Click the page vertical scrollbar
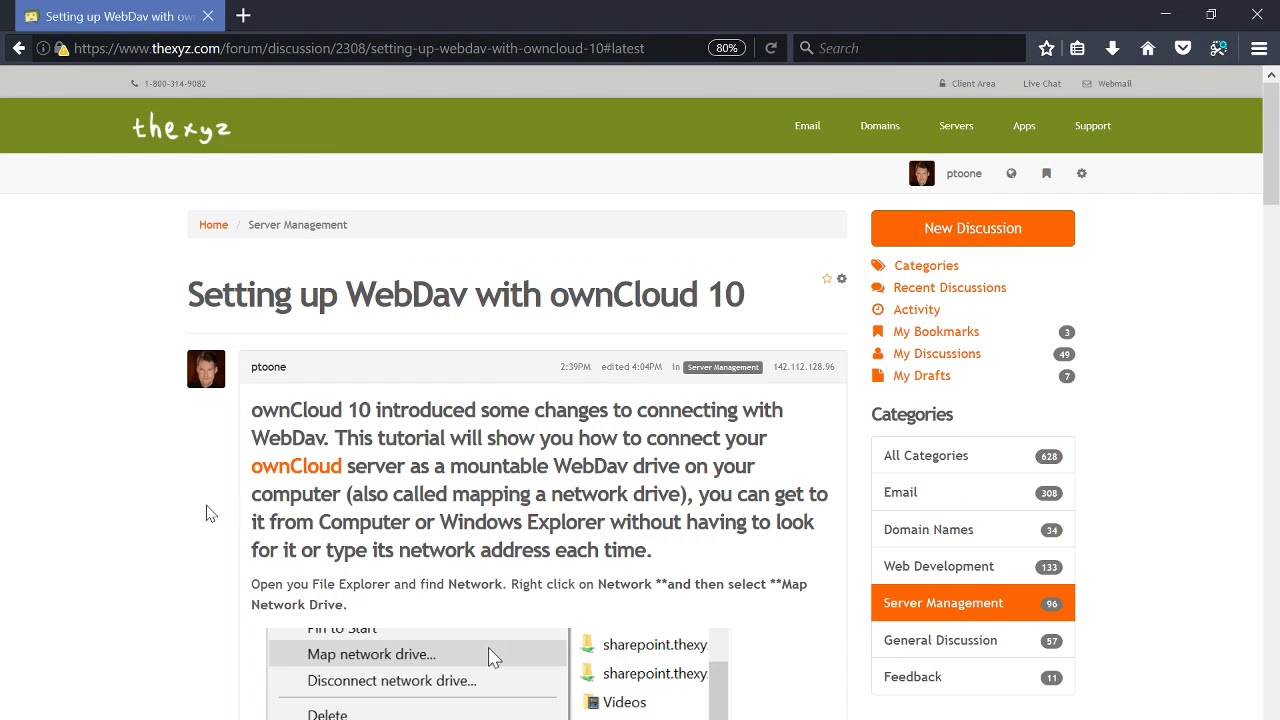1280x720 pixels. point(1271,143)
